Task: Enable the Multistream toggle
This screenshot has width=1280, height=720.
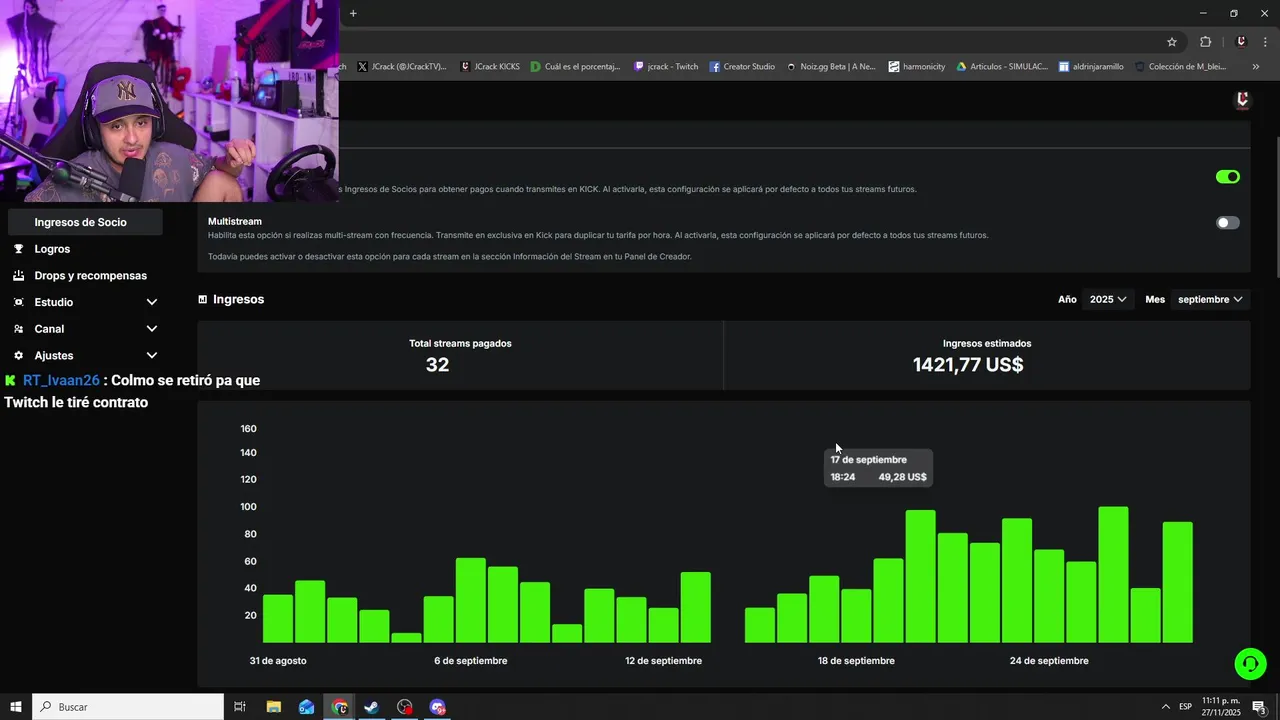Action: coord(1228,223)
